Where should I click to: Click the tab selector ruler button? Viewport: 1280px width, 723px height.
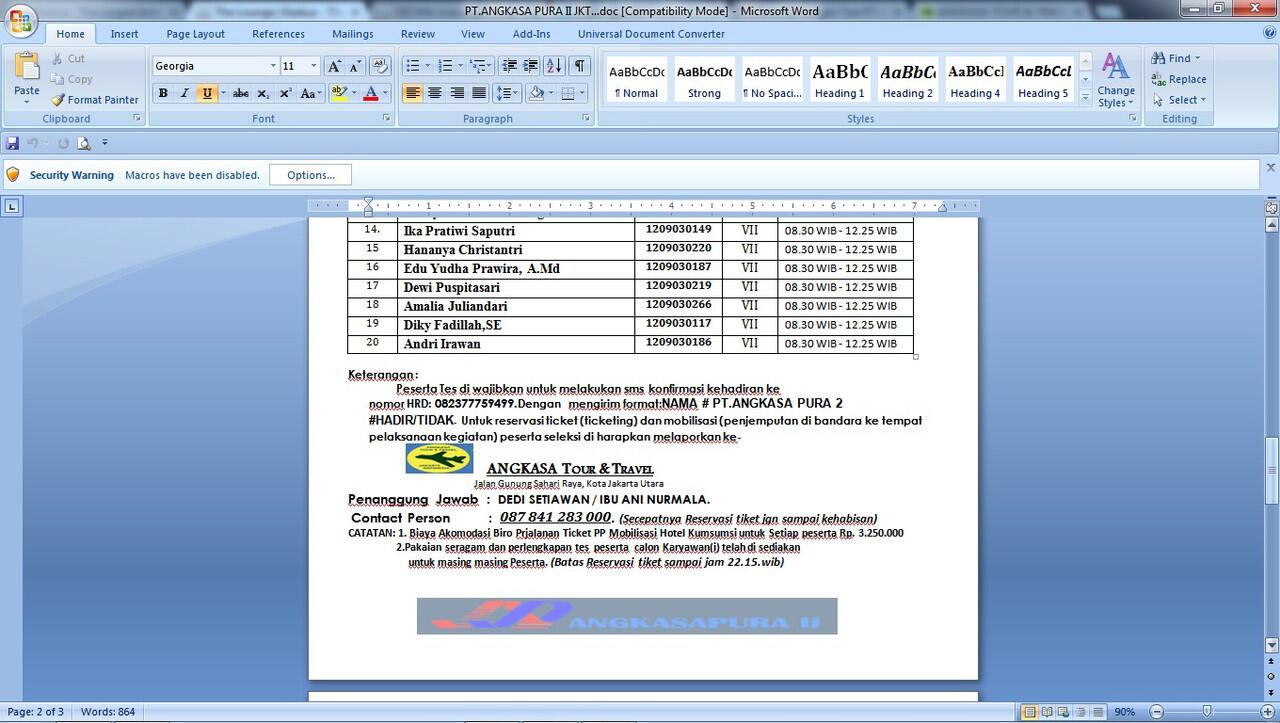tap(12, 207)
